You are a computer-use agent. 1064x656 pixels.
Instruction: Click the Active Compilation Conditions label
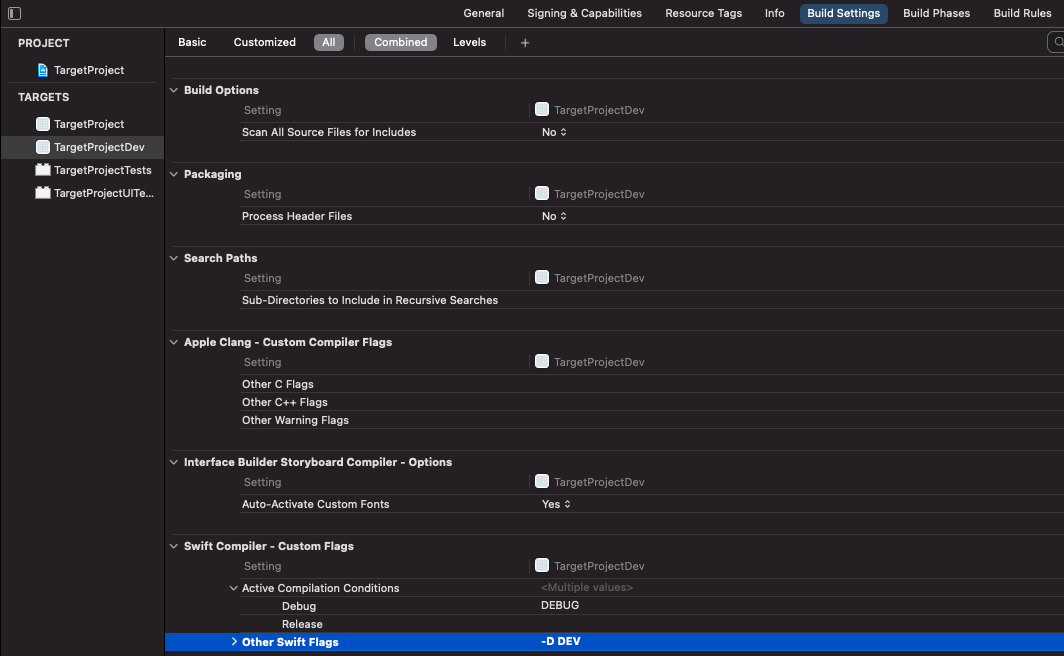(320, 588)
